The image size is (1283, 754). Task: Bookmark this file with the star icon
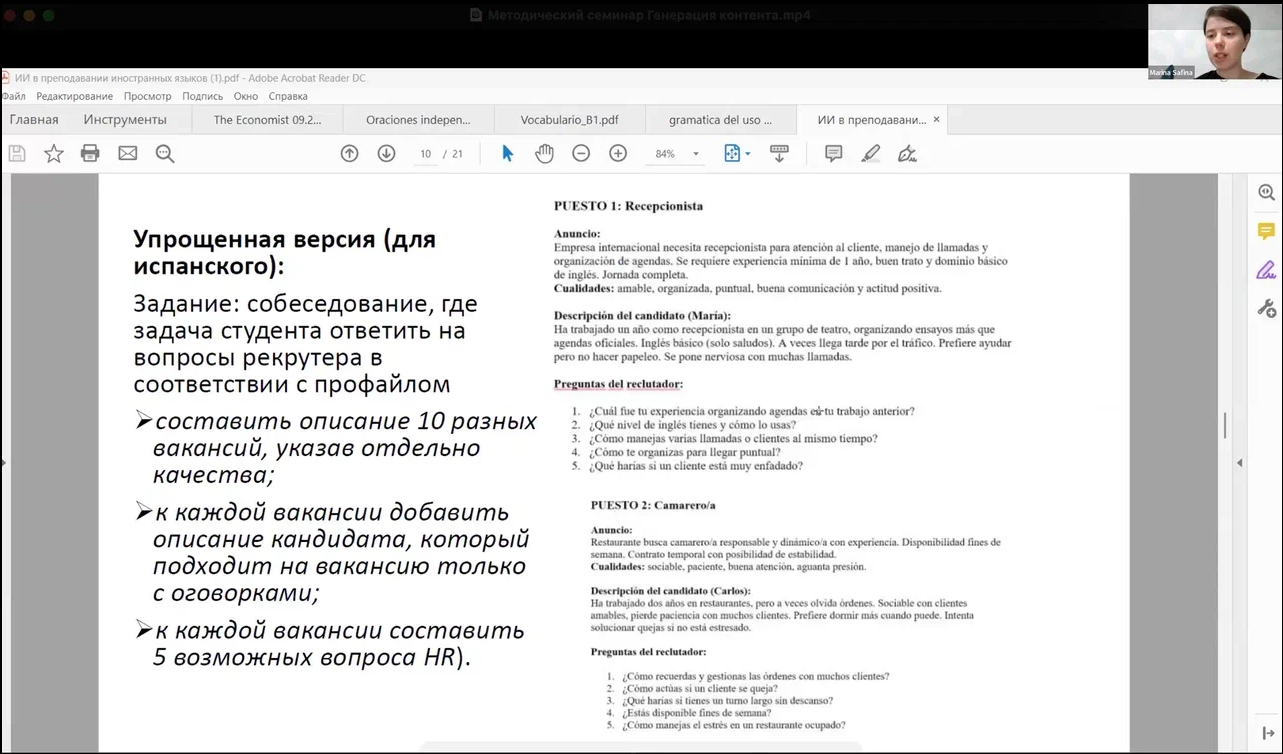[54, 153]
